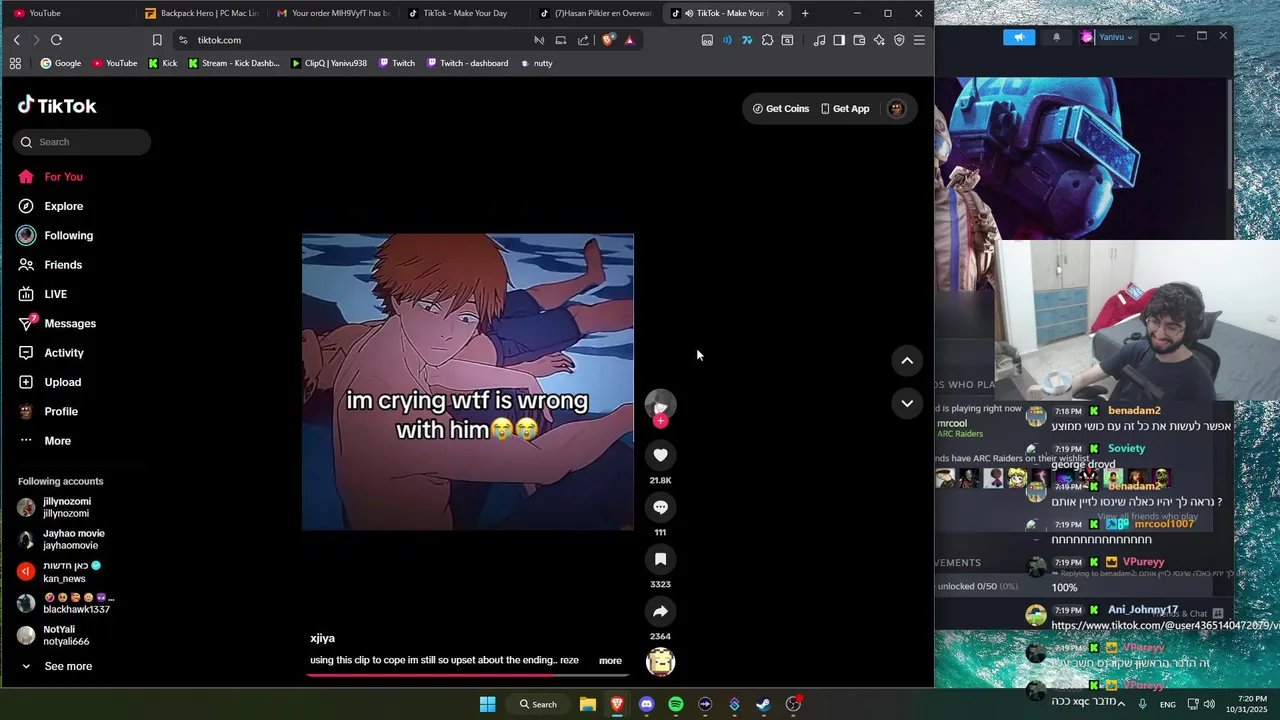Open the browser extensions puzzle icon

[767, 40]
